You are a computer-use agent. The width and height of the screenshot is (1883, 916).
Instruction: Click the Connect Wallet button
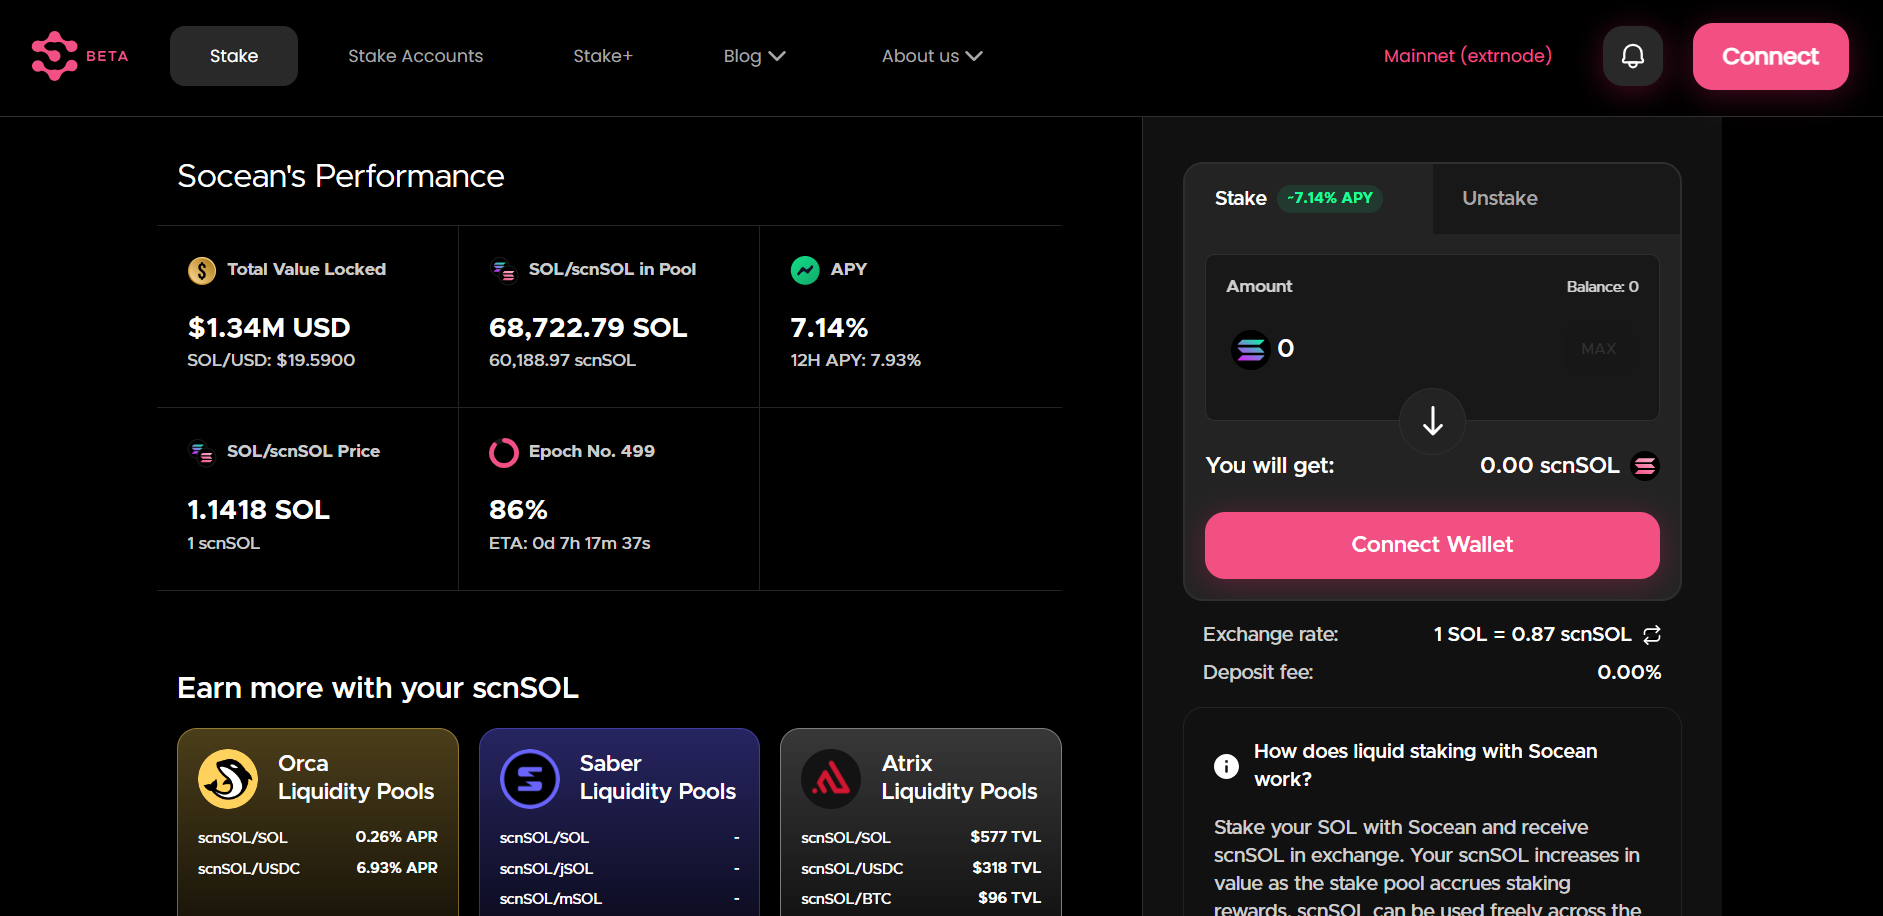click(1432, 545)
